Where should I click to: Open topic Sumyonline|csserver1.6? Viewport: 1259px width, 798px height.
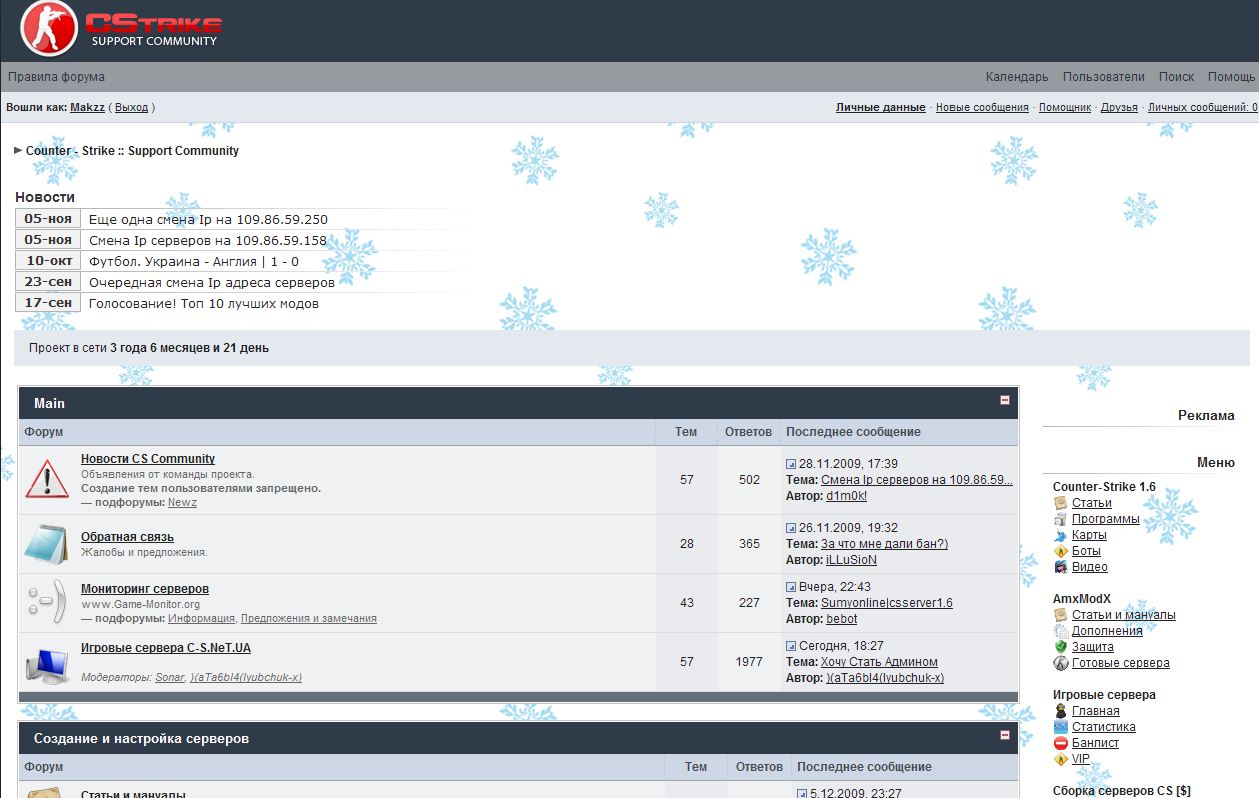(887, 603)
